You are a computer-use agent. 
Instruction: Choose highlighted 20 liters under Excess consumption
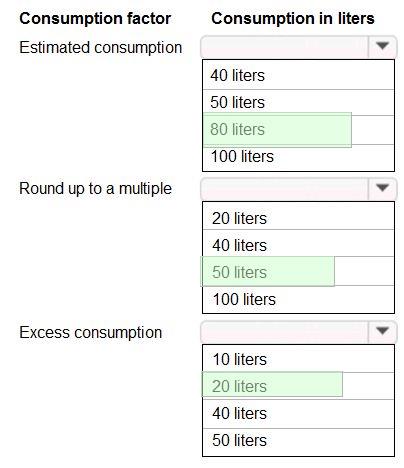(298, 386)
